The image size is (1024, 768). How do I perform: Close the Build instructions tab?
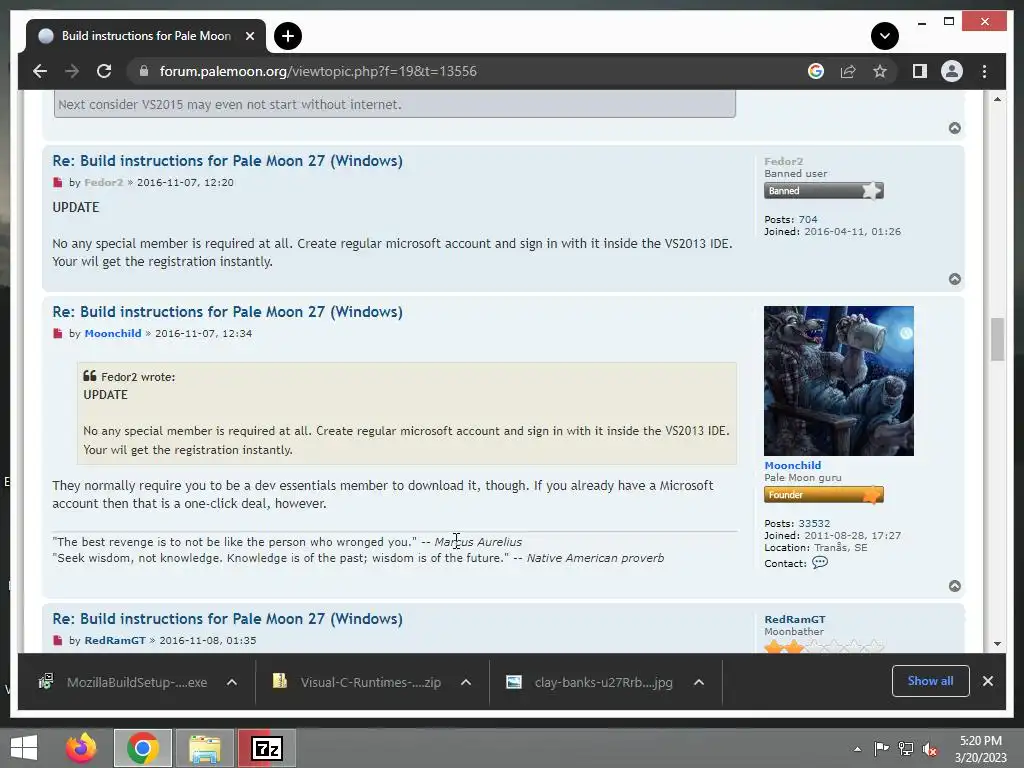point(249,36)
